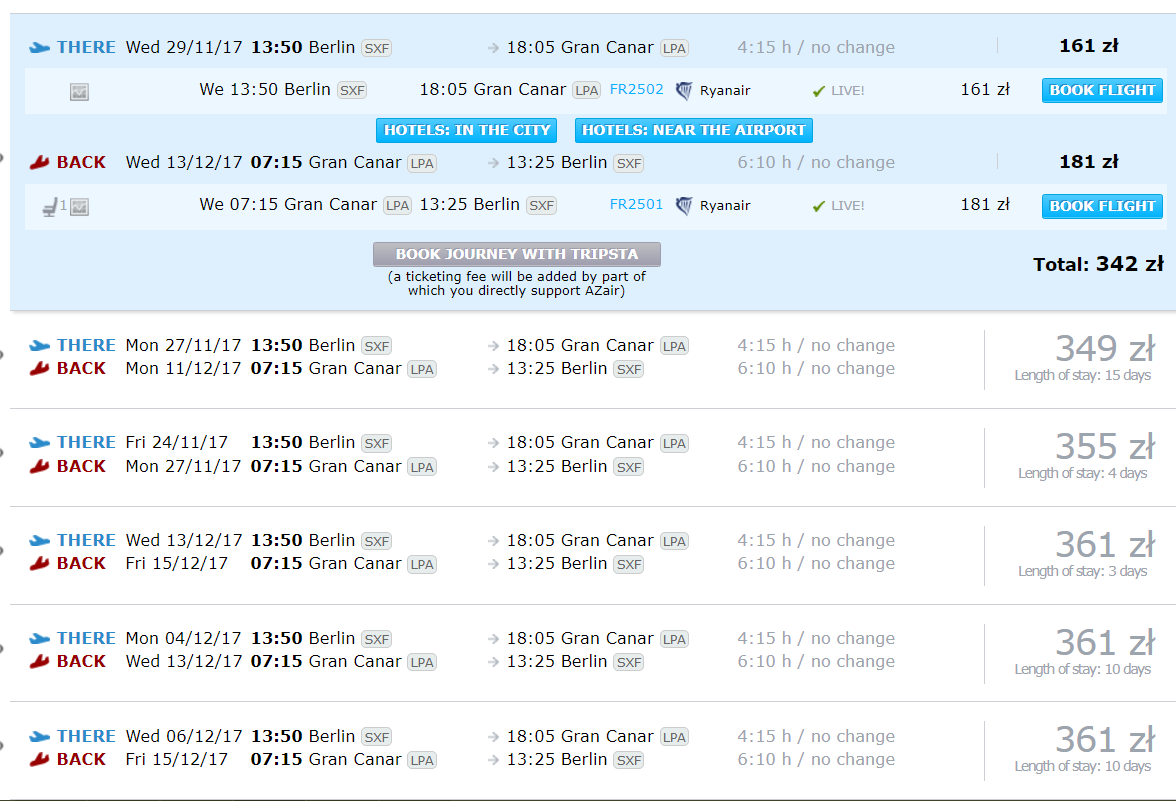
Task: Select the 349 zł price result
Action: (x=1105, y=349)
